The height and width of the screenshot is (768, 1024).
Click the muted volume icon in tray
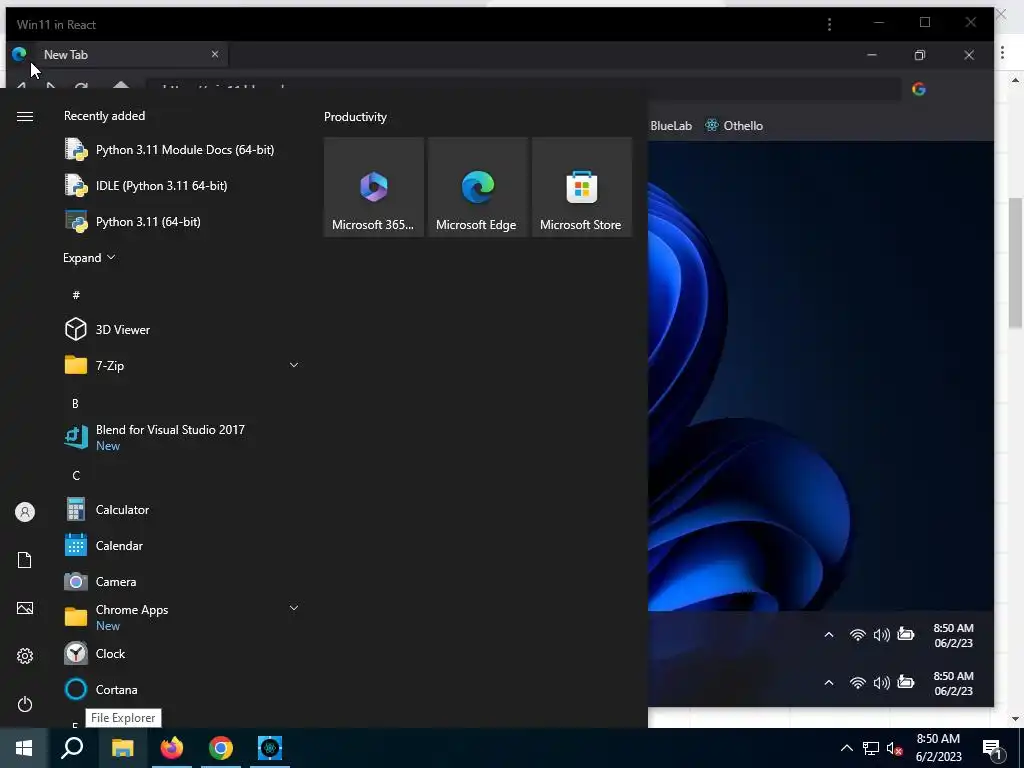[x=895, y=748]
